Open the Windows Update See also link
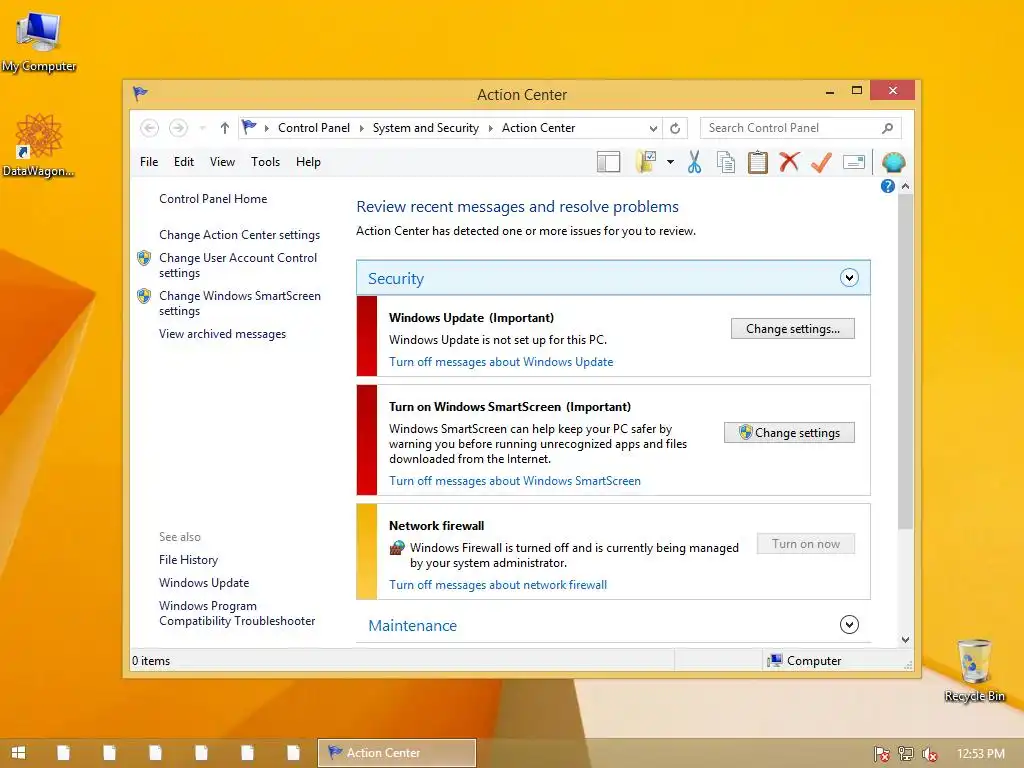The height and width of the screenshot is (768, 1024). click(x=204, y=583)
